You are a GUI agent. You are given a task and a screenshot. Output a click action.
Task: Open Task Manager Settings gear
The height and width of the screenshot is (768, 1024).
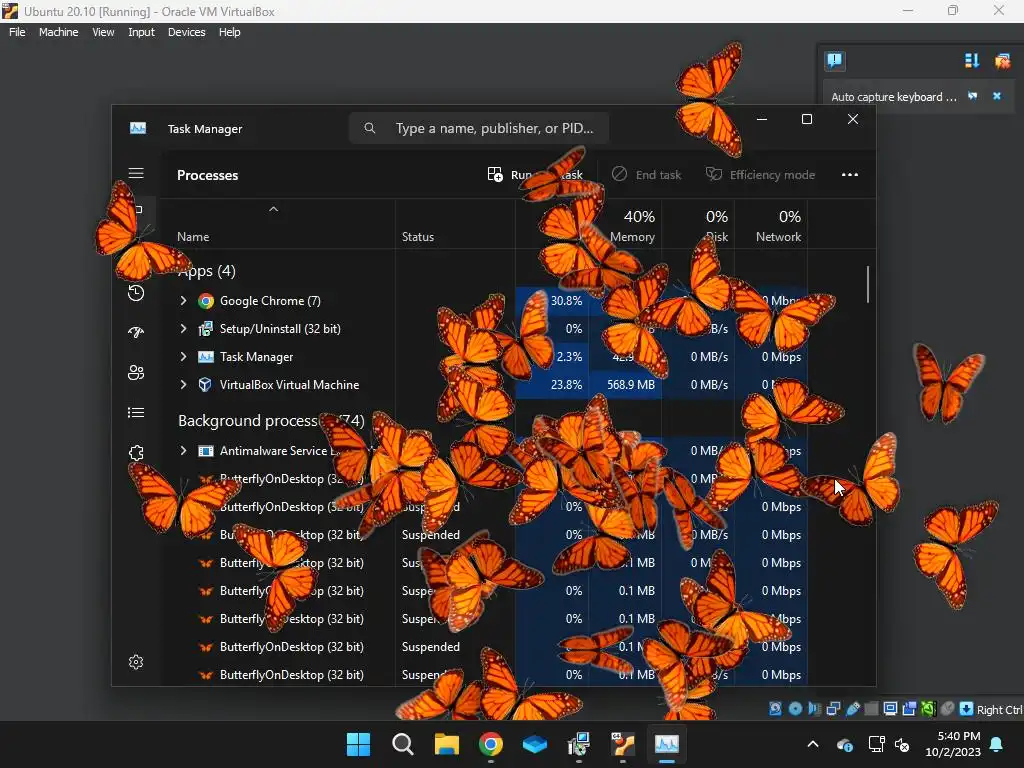pyautogui.click(x=136, y=662)
